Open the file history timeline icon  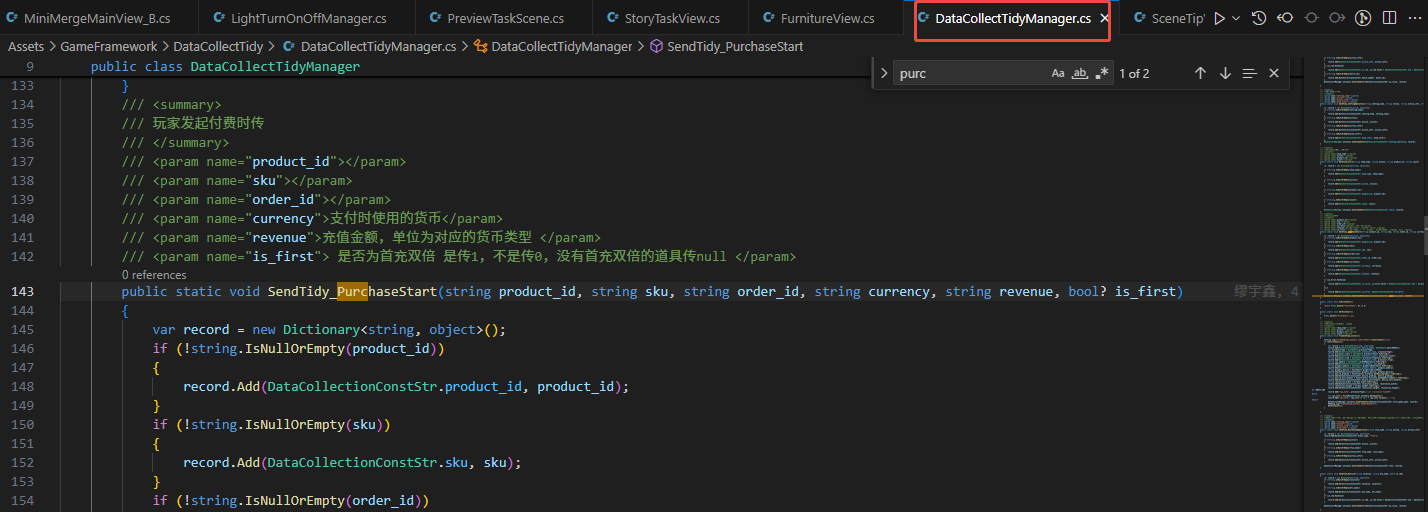1259,18
